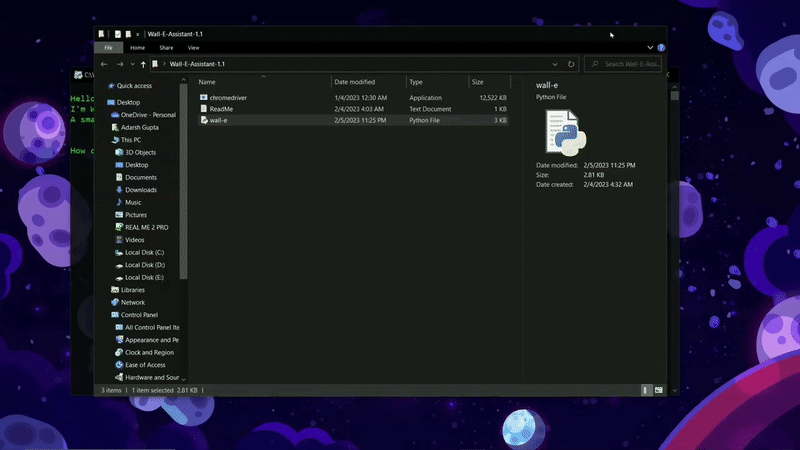800x450 pixels.
Task: Open the blue Help question mark icon
Action: 660,47
